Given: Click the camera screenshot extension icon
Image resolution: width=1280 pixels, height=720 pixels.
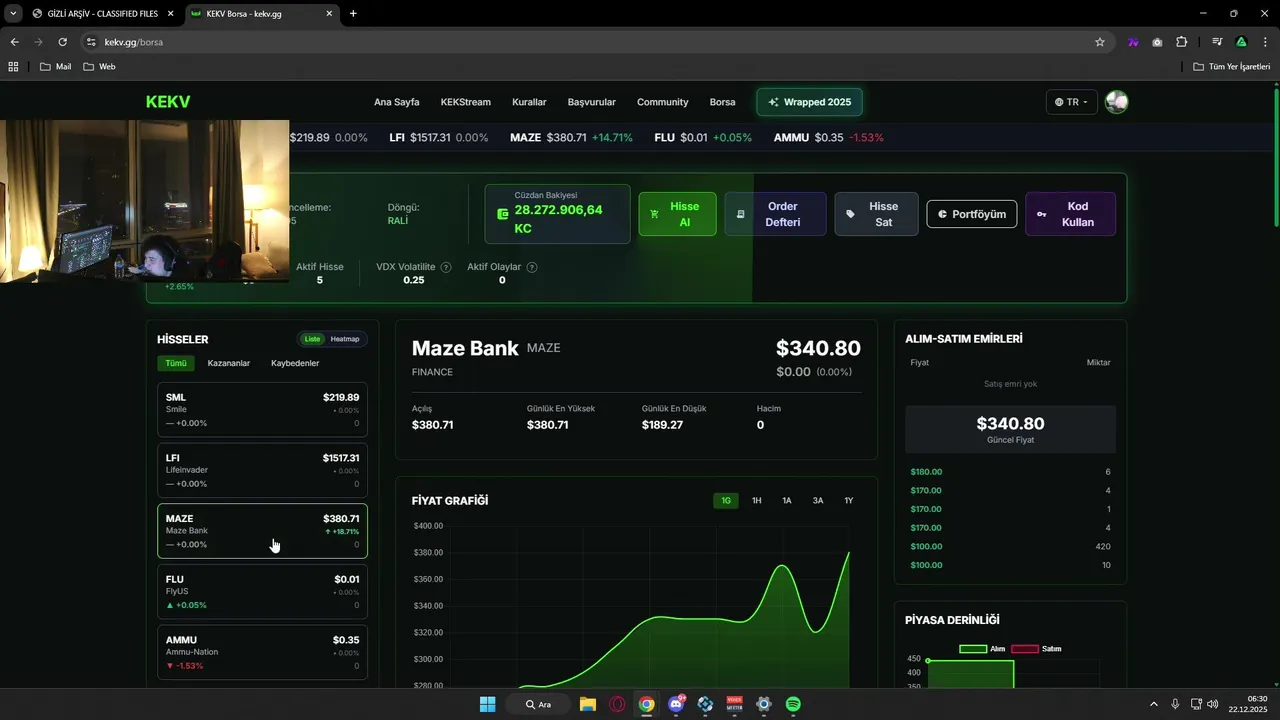Looking at the screenshot, I should 1157,42.
